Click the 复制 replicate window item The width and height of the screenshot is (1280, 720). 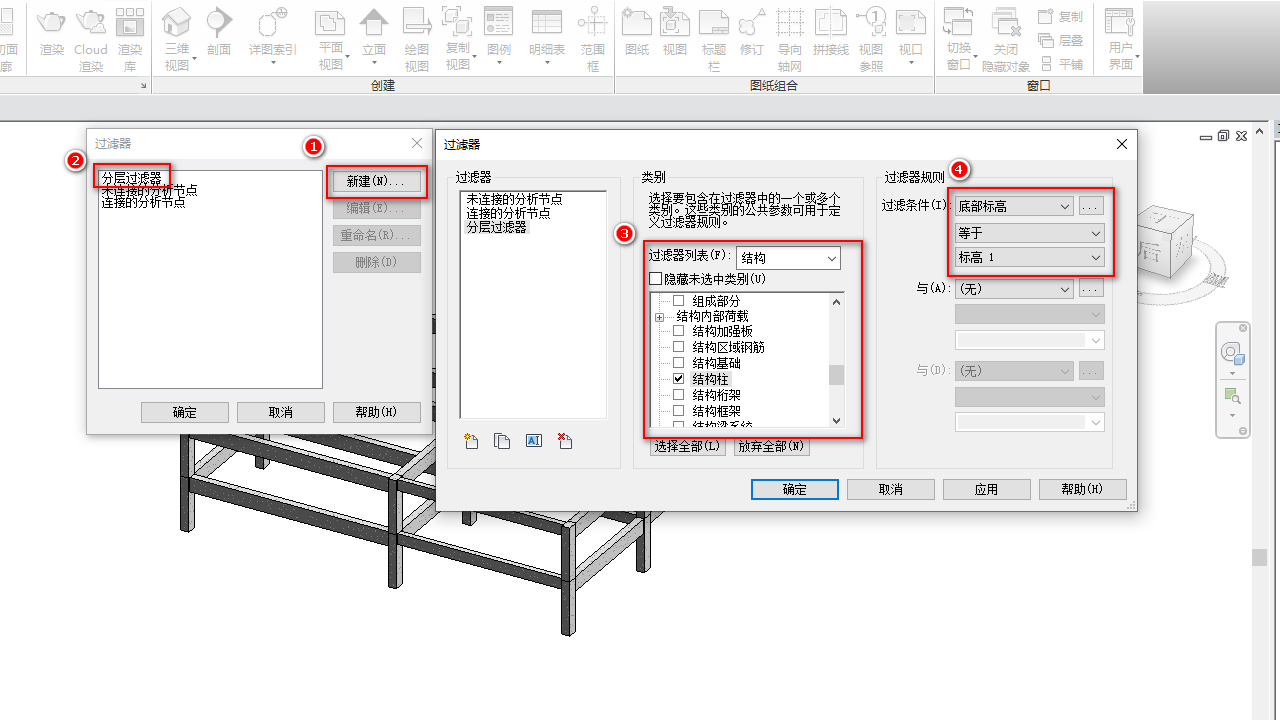click(x=1060, y=17)
